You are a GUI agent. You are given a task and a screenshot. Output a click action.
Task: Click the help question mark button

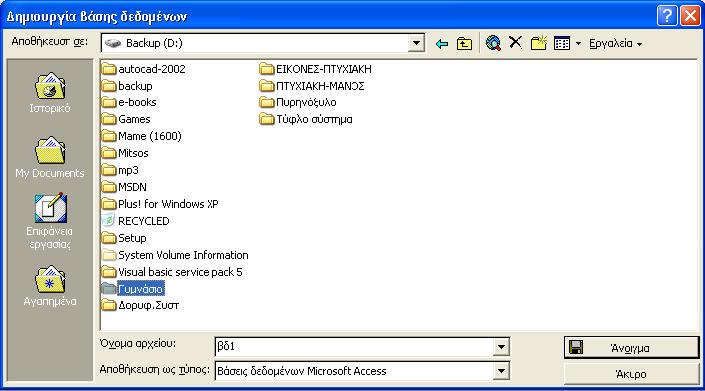pos(667,16)
